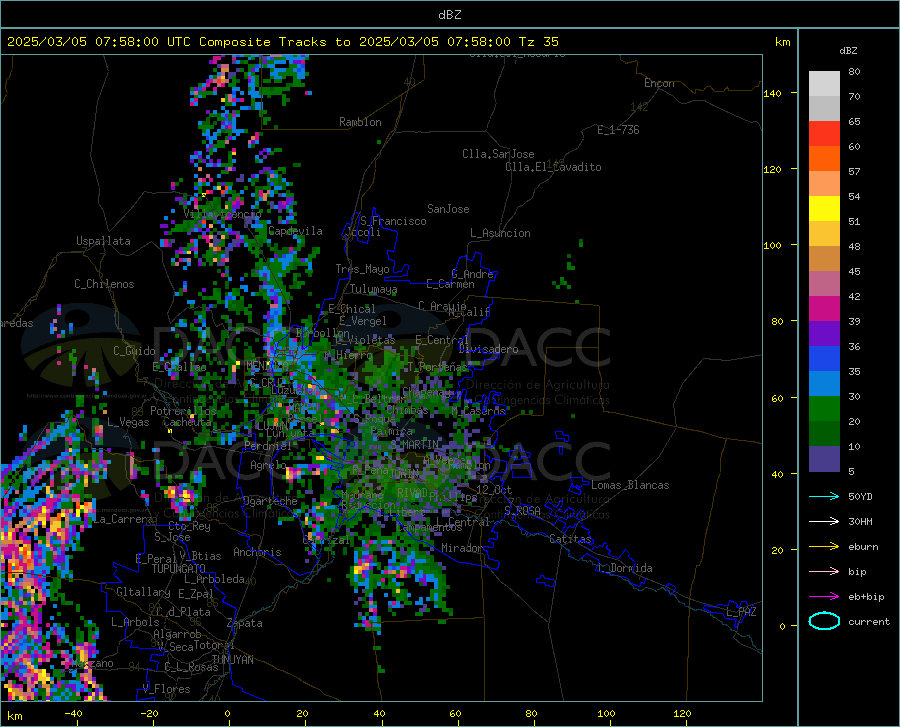Click the 'E_1-736' map label
Image resolution: width=900 pixels, height=727 pixels.
618,130
